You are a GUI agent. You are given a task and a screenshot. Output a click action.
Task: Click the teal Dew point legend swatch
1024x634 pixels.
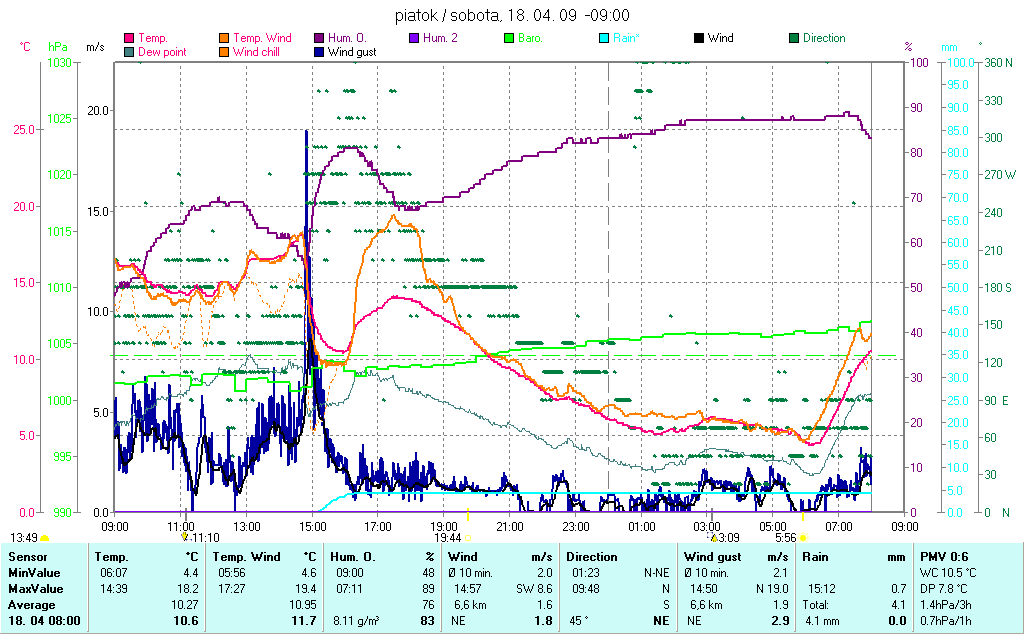tap(129, 52)
